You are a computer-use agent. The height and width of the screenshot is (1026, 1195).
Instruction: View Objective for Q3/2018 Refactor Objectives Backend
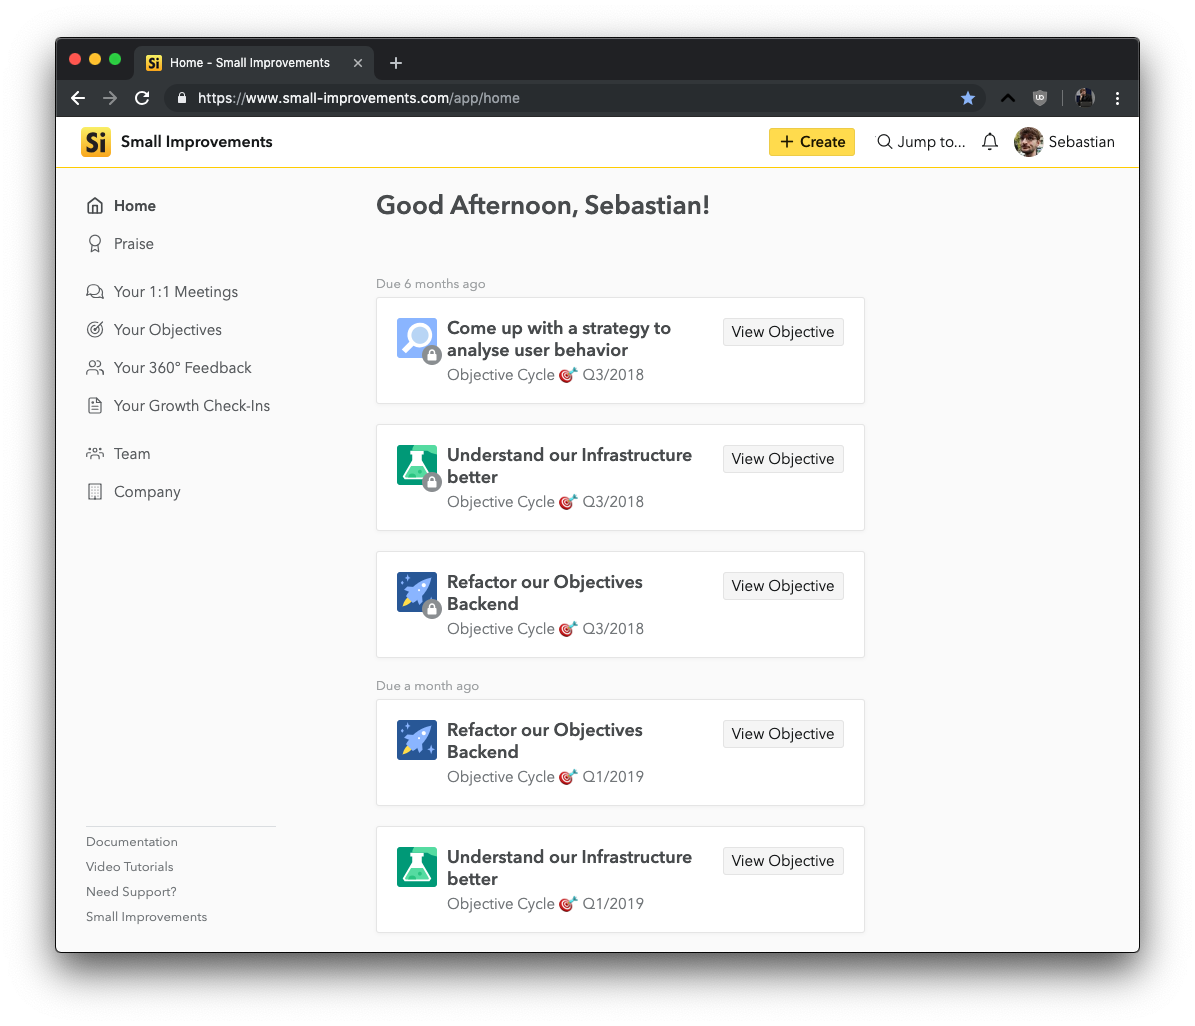tap(783, 586)
